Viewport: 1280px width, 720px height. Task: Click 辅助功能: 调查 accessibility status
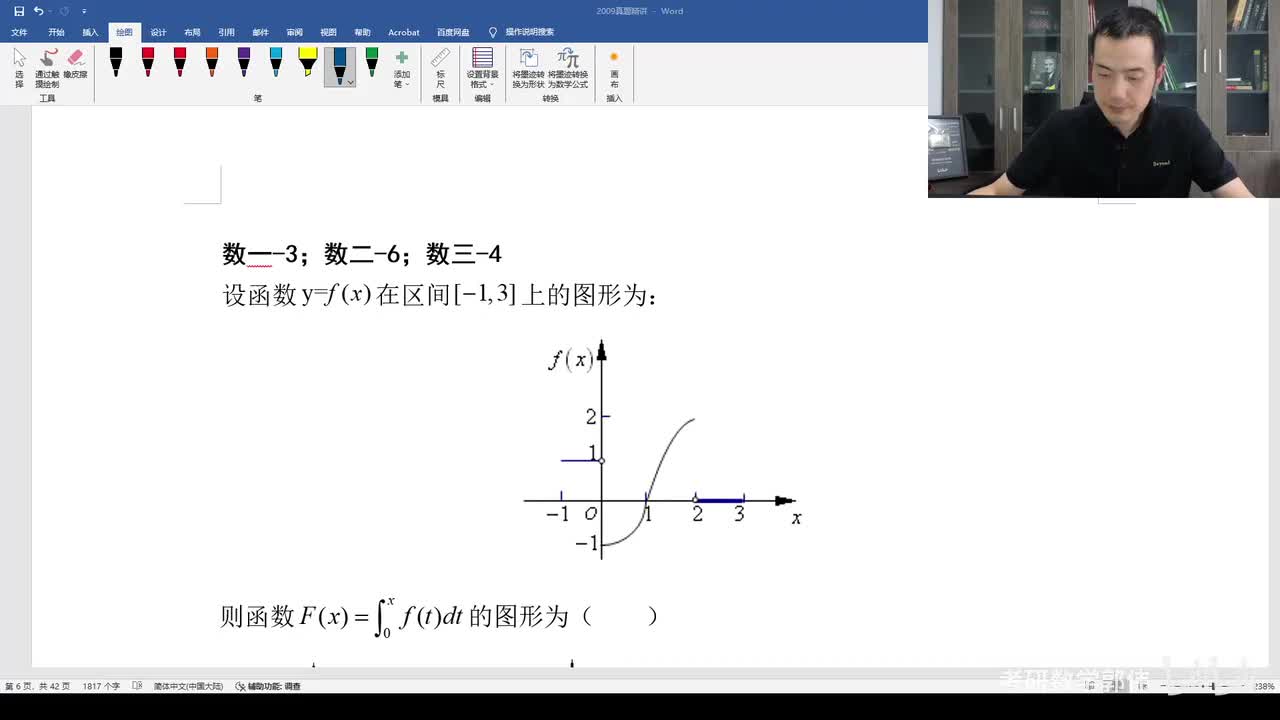tap(268, 686)
